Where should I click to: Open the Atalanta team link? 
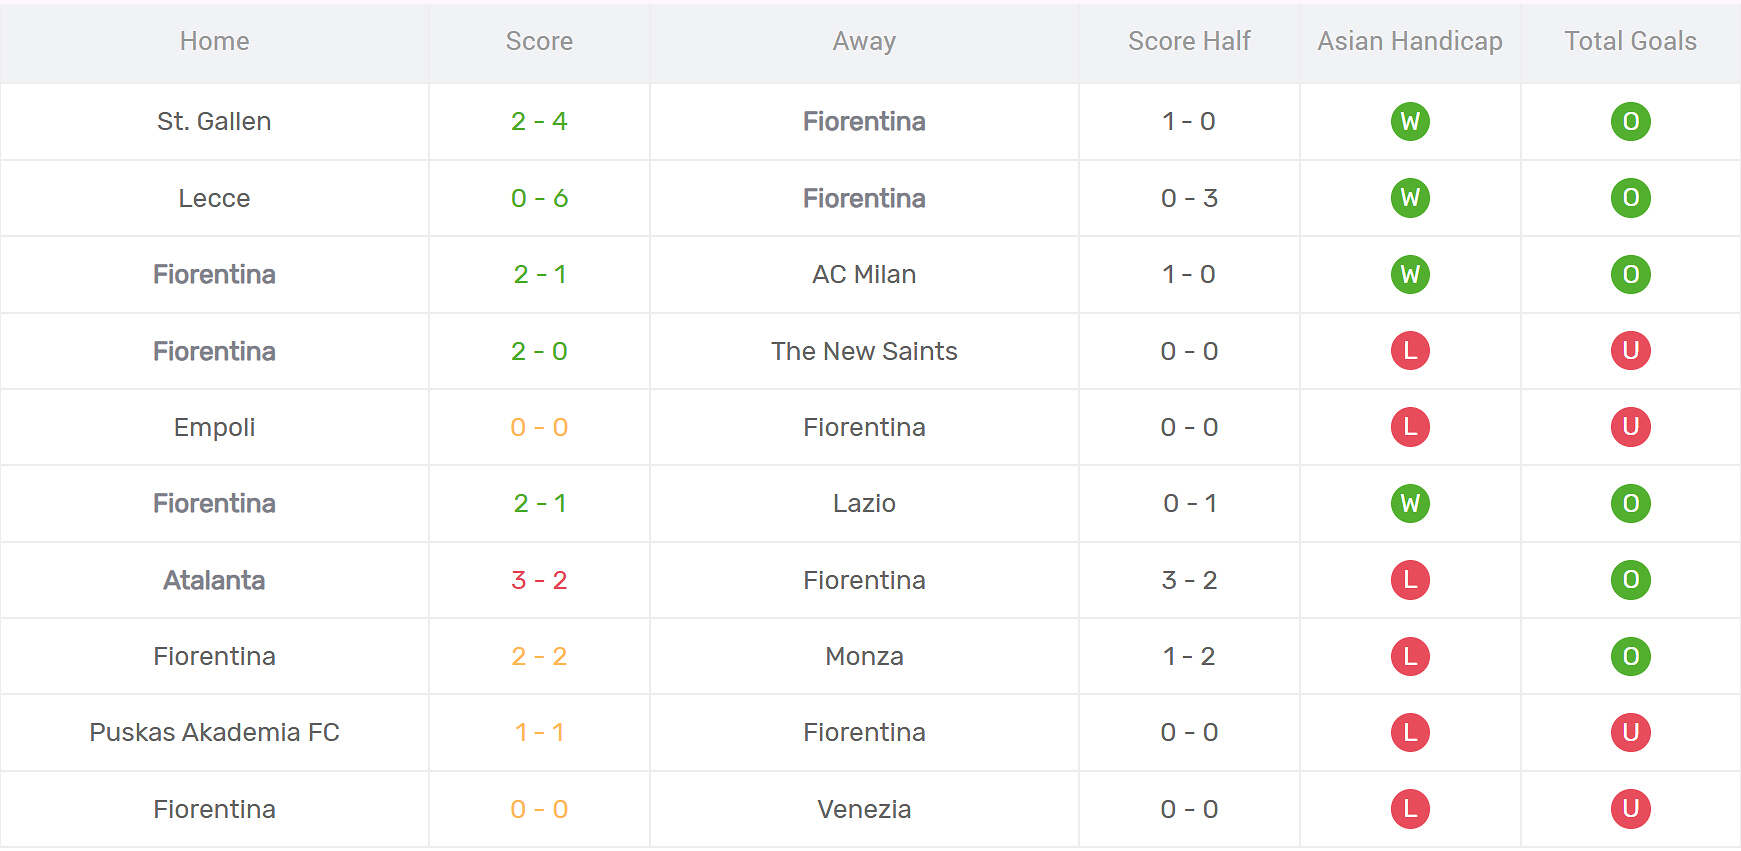click(x=214, y=580)
